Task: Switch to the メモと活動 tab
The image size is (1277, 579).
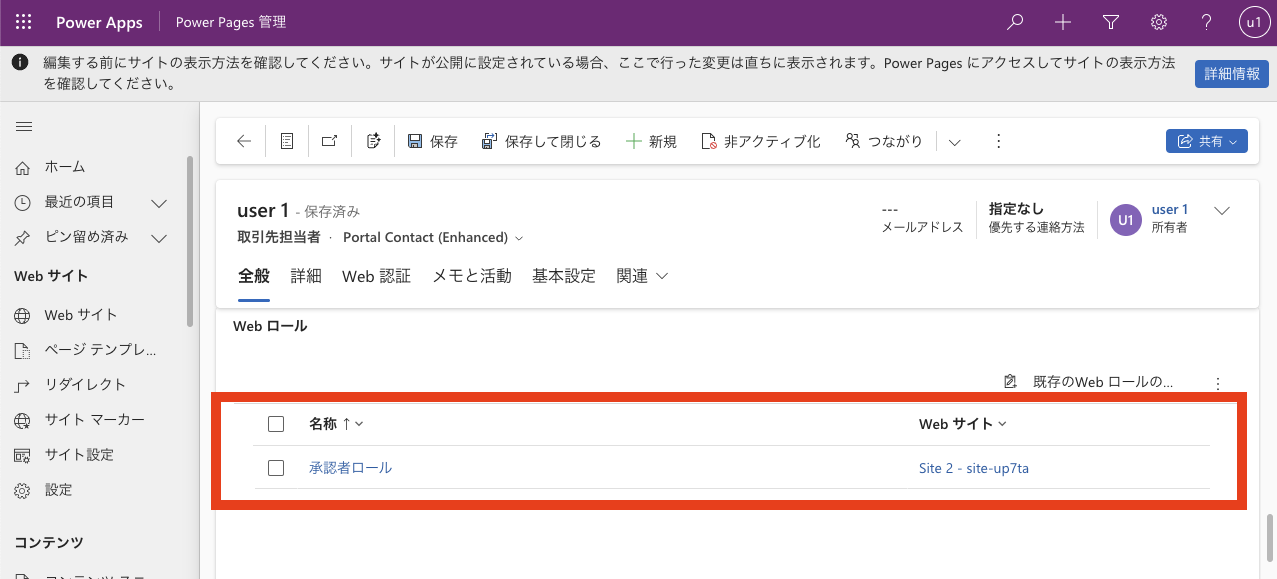Action: (x=471, y=276)
